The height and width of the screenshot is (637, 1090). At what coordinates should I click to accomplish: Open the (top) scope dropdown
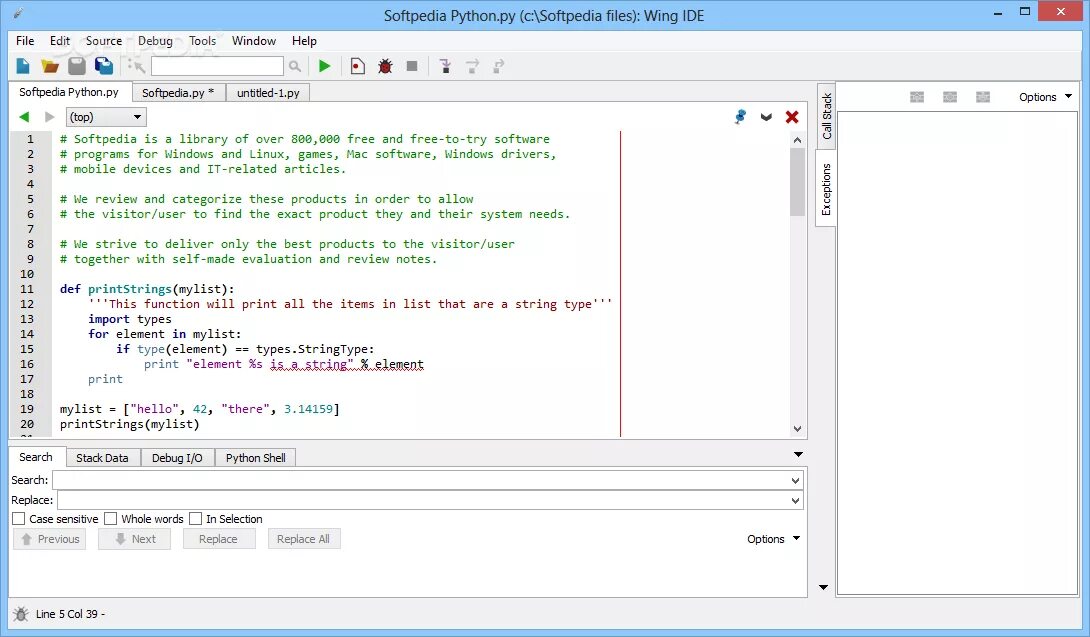pyautogui.click(x=106, y=117)
